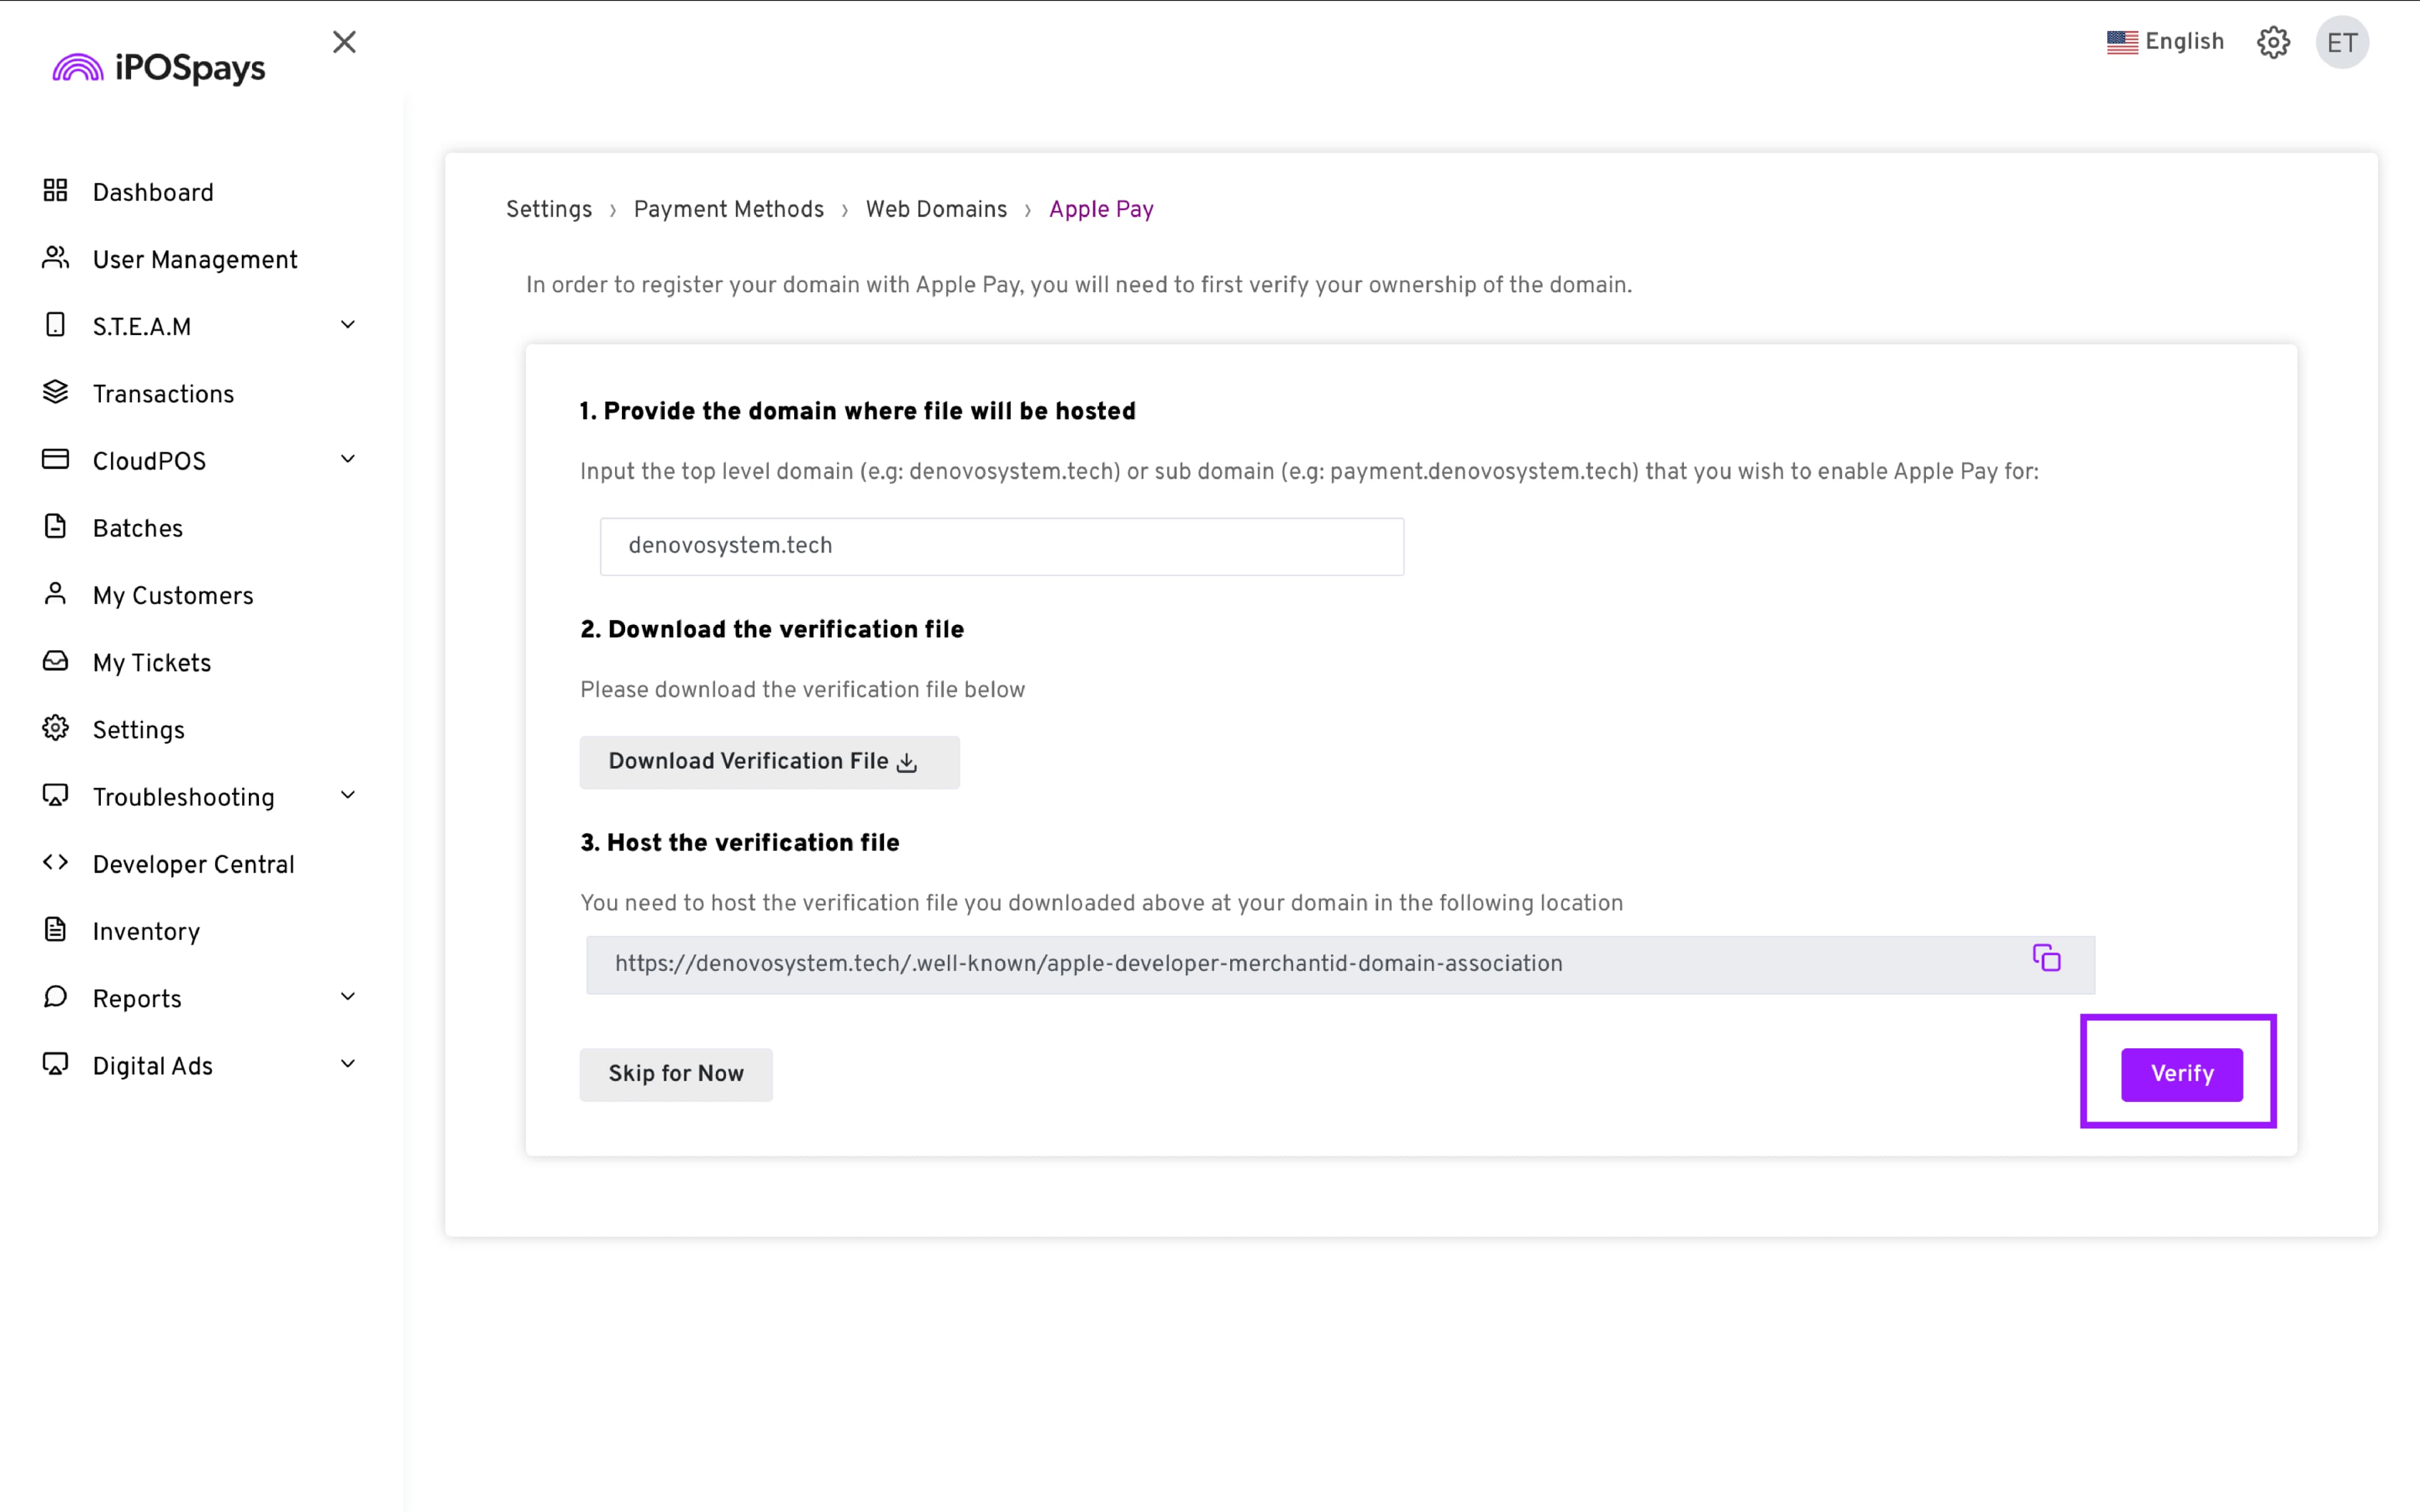Go to Web Domains breadcrumb
This screenshot has width=2420, height=1512.
tap(936, 210)
